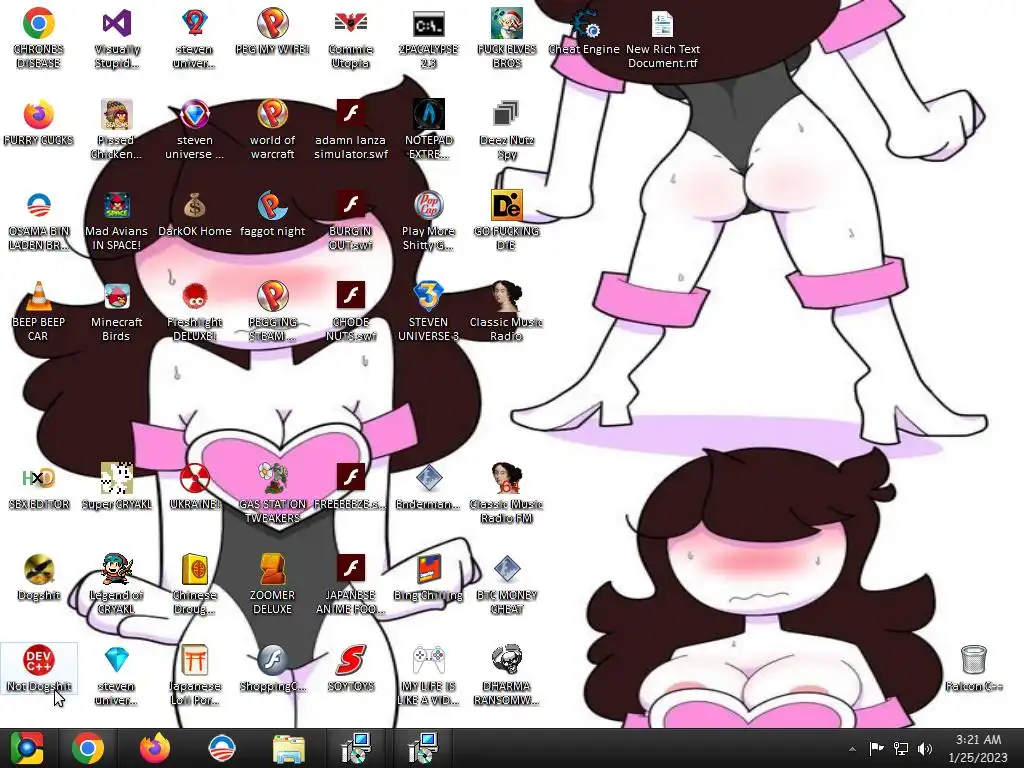
Task: Select GAS STATION TWEAKERS plant icon
Action: click(x=272, y=494)
